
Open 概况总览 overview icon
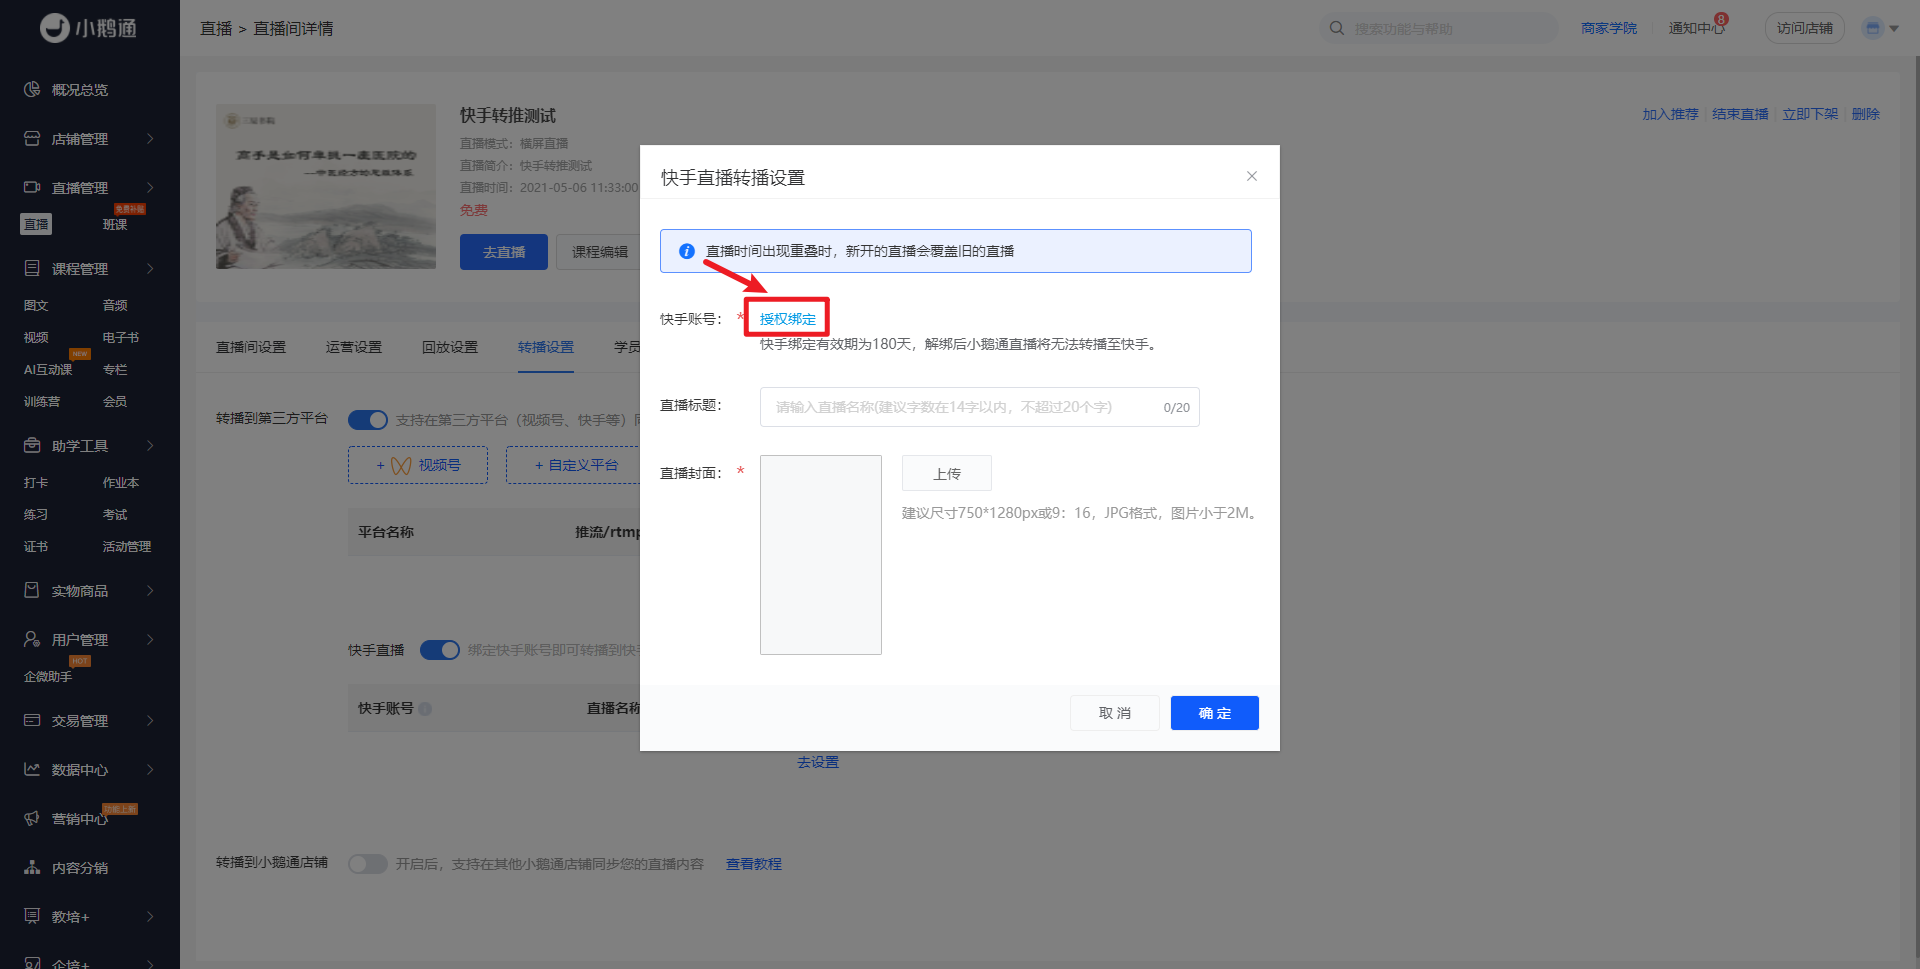tap(32, 90)
